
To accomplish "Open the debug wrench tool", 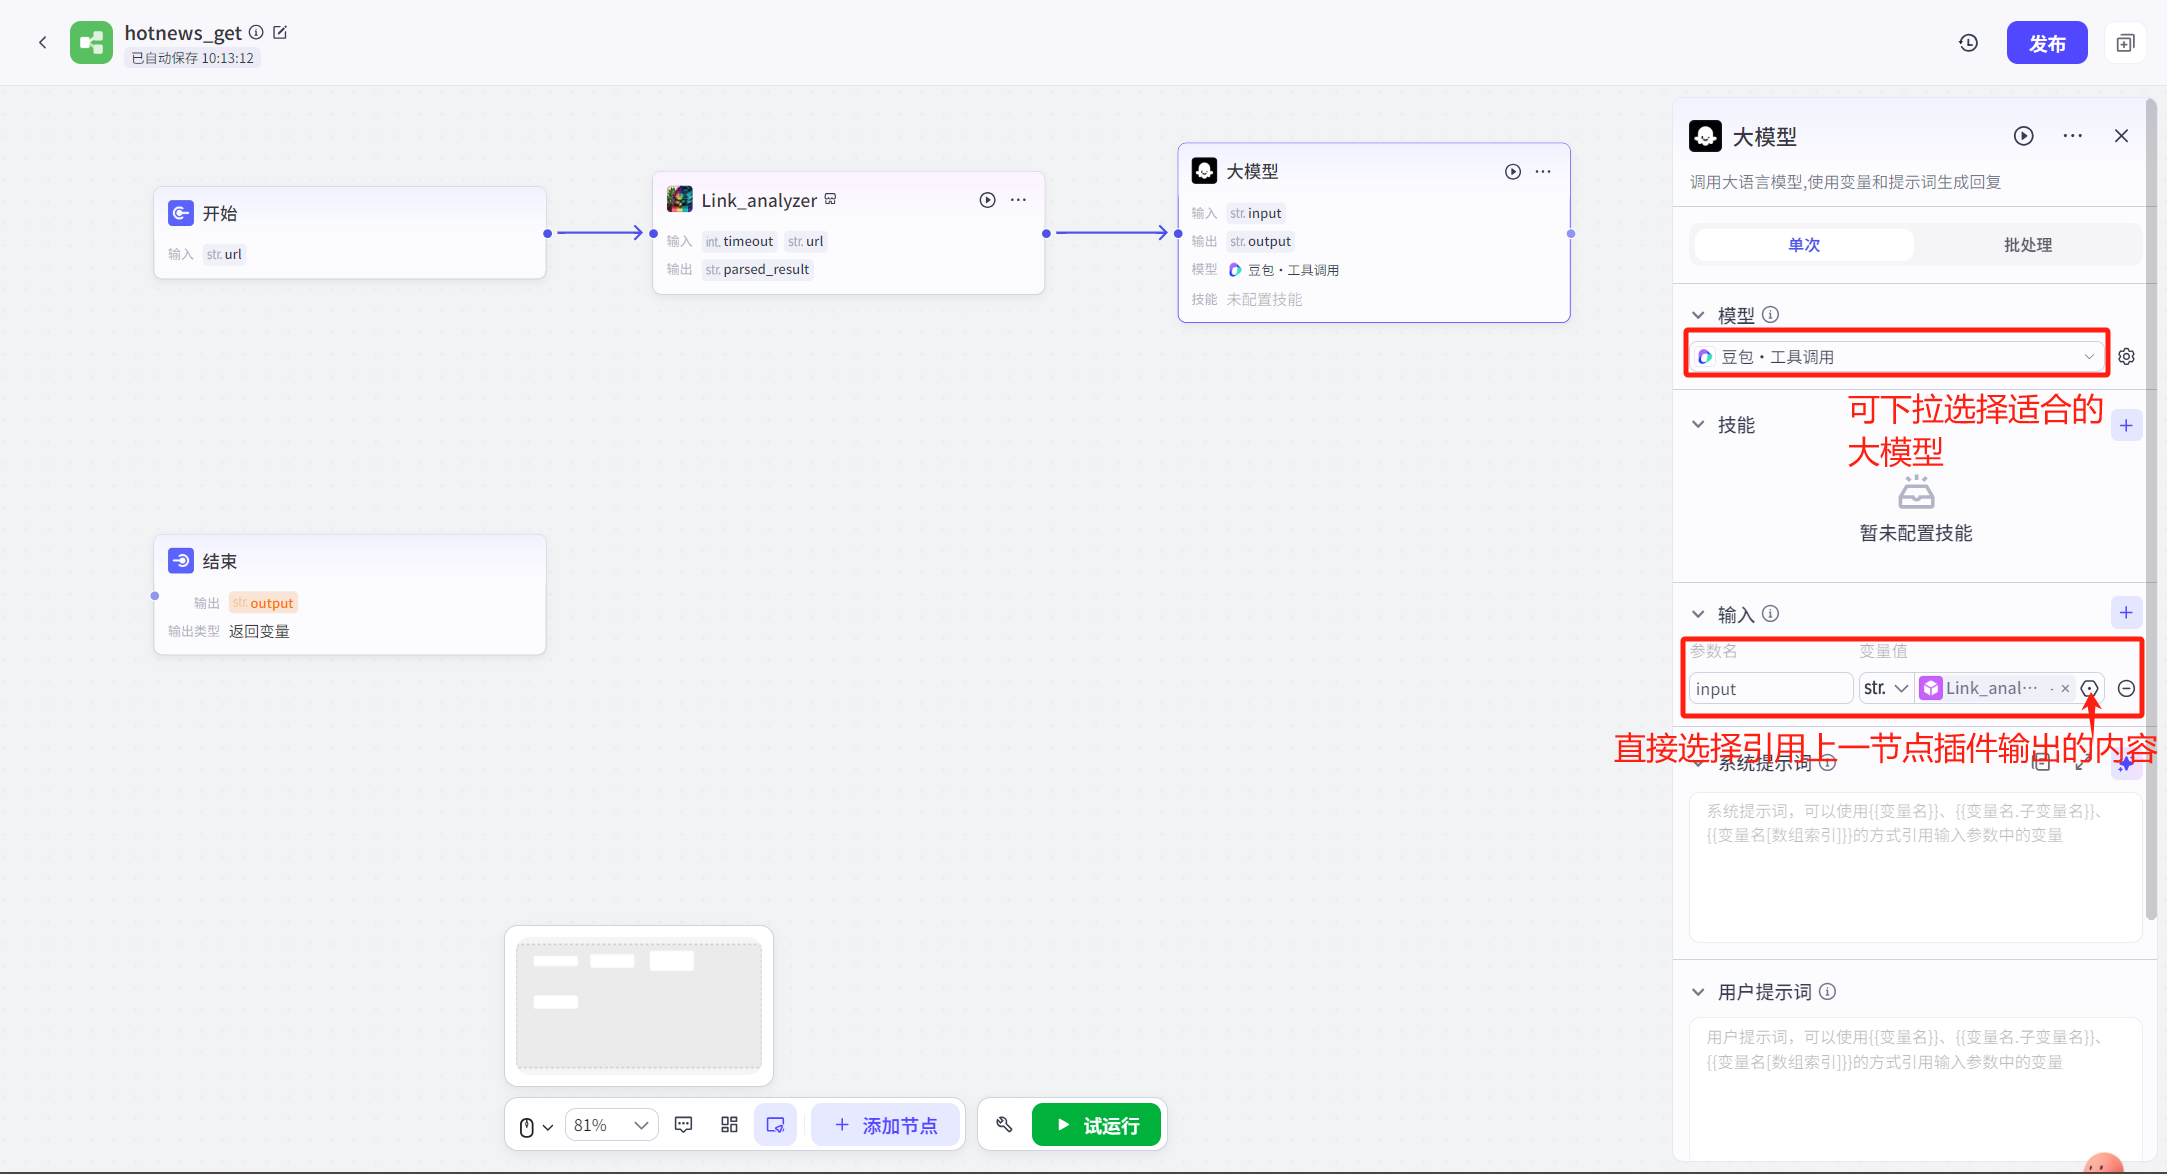I will [1004, 1125].
